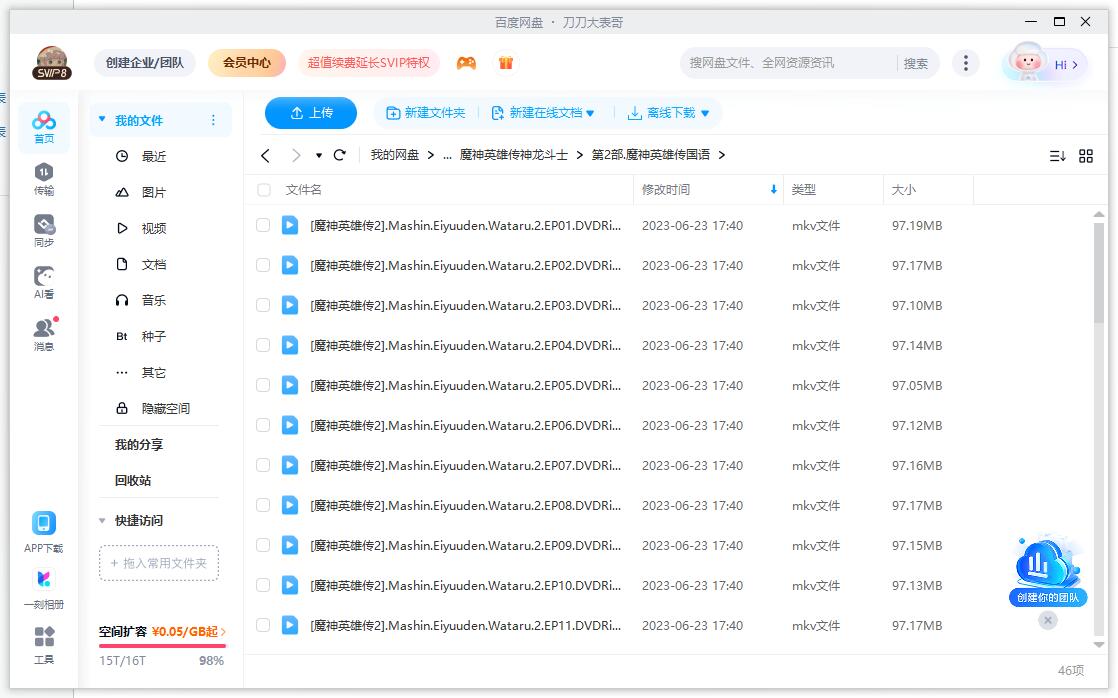Click the chevron after 我的网盘 breadcrumb
Image resolution: width=1118 pixels, height=698 pixels.
point(431,155)
